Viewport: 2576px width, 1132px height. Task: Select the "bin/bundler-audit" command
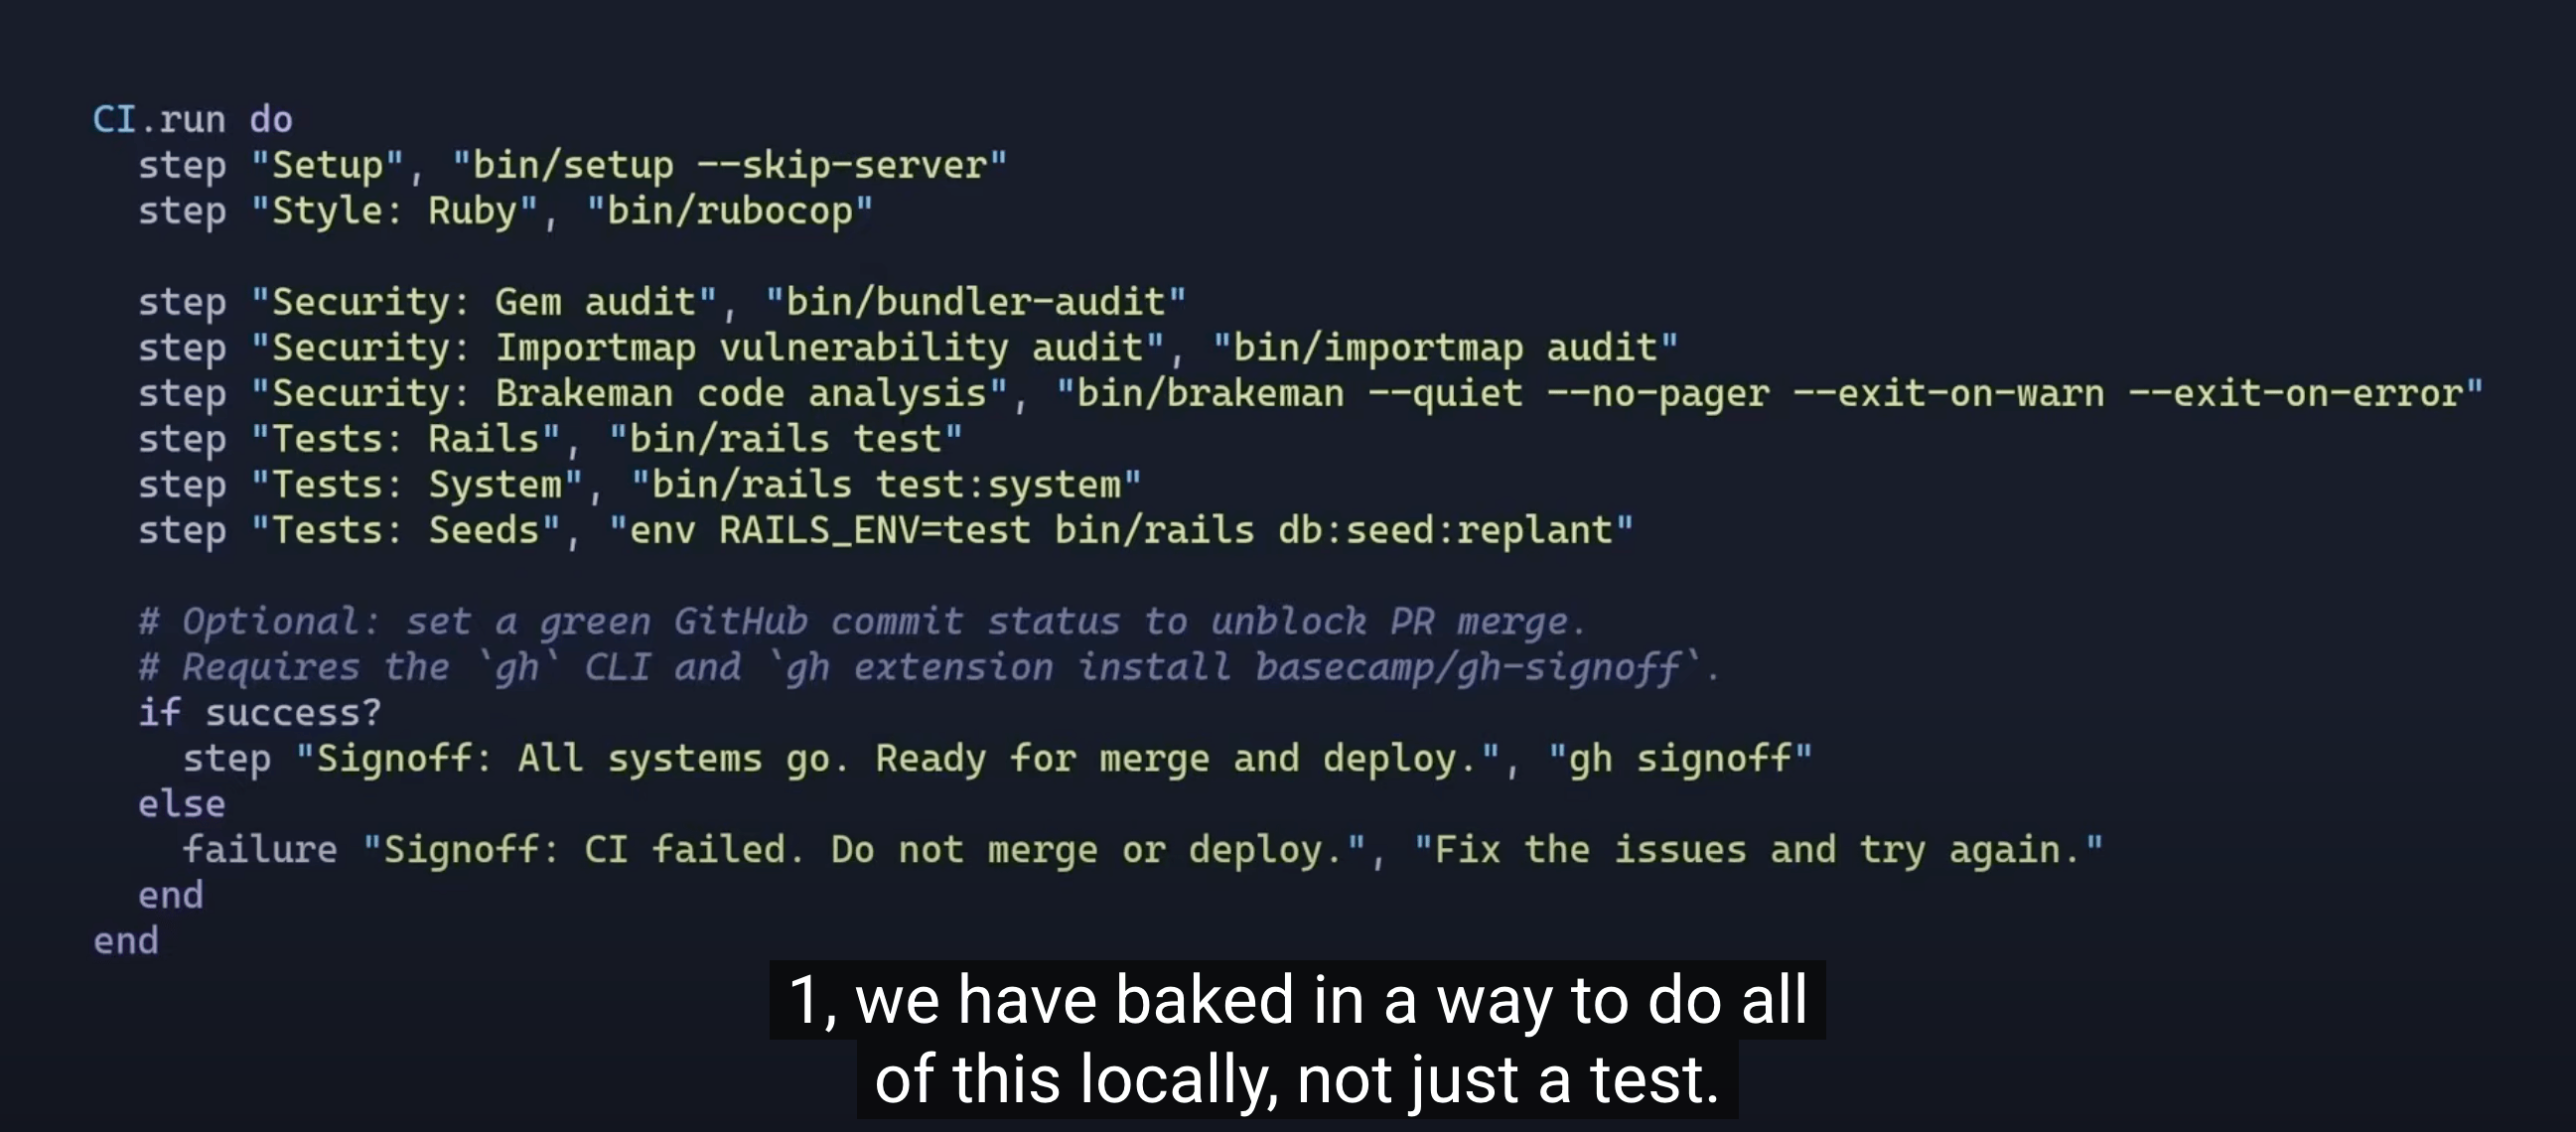pyautogui.click(x=975, y=302)
